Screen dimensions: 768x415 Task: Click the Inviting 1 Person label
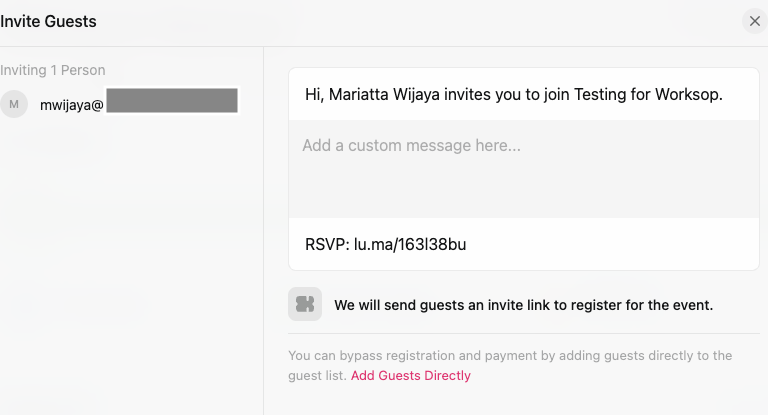point(52,70)
